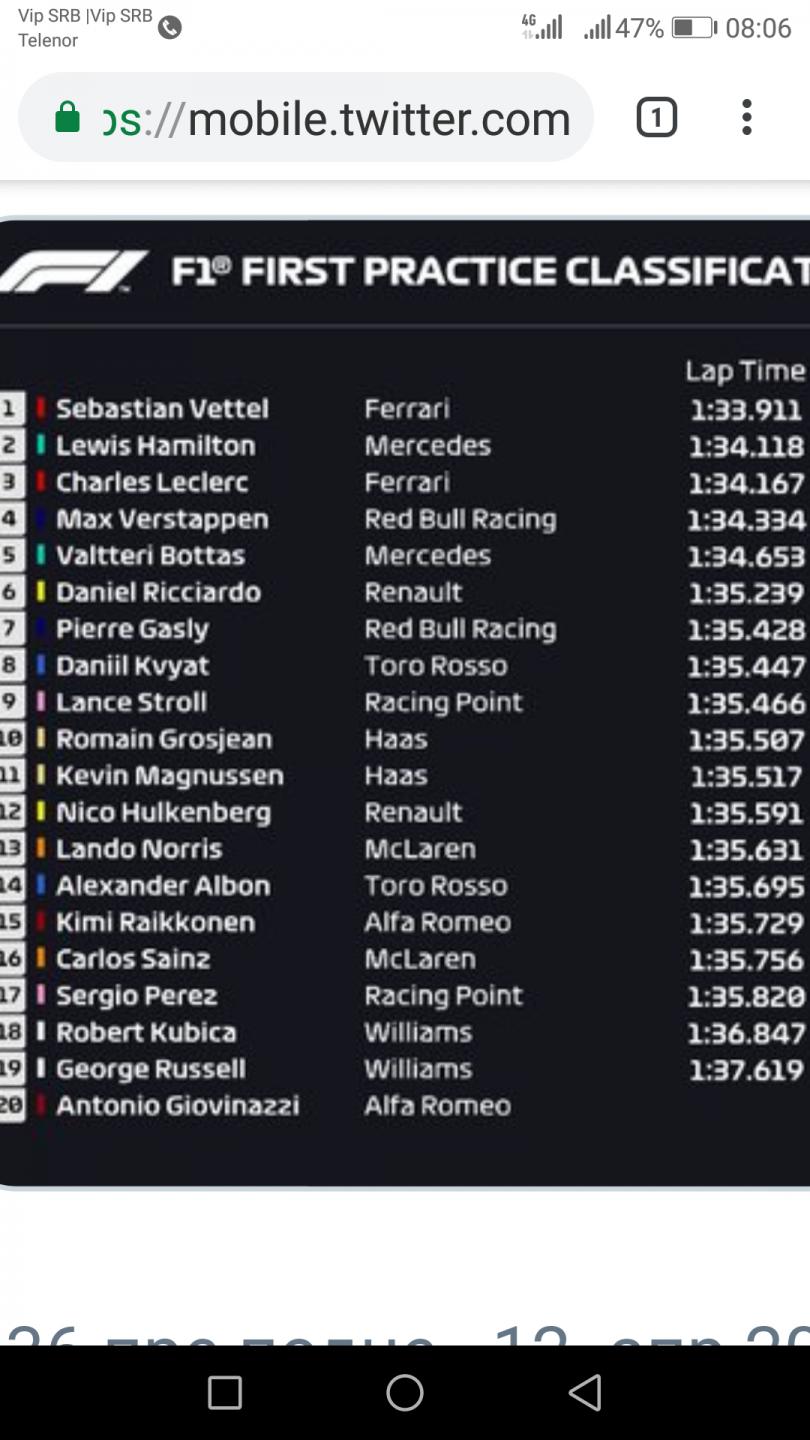Tap the Lap Time column header
Image resolution: width=810 pixels, height=1440 pixels.
745,372
